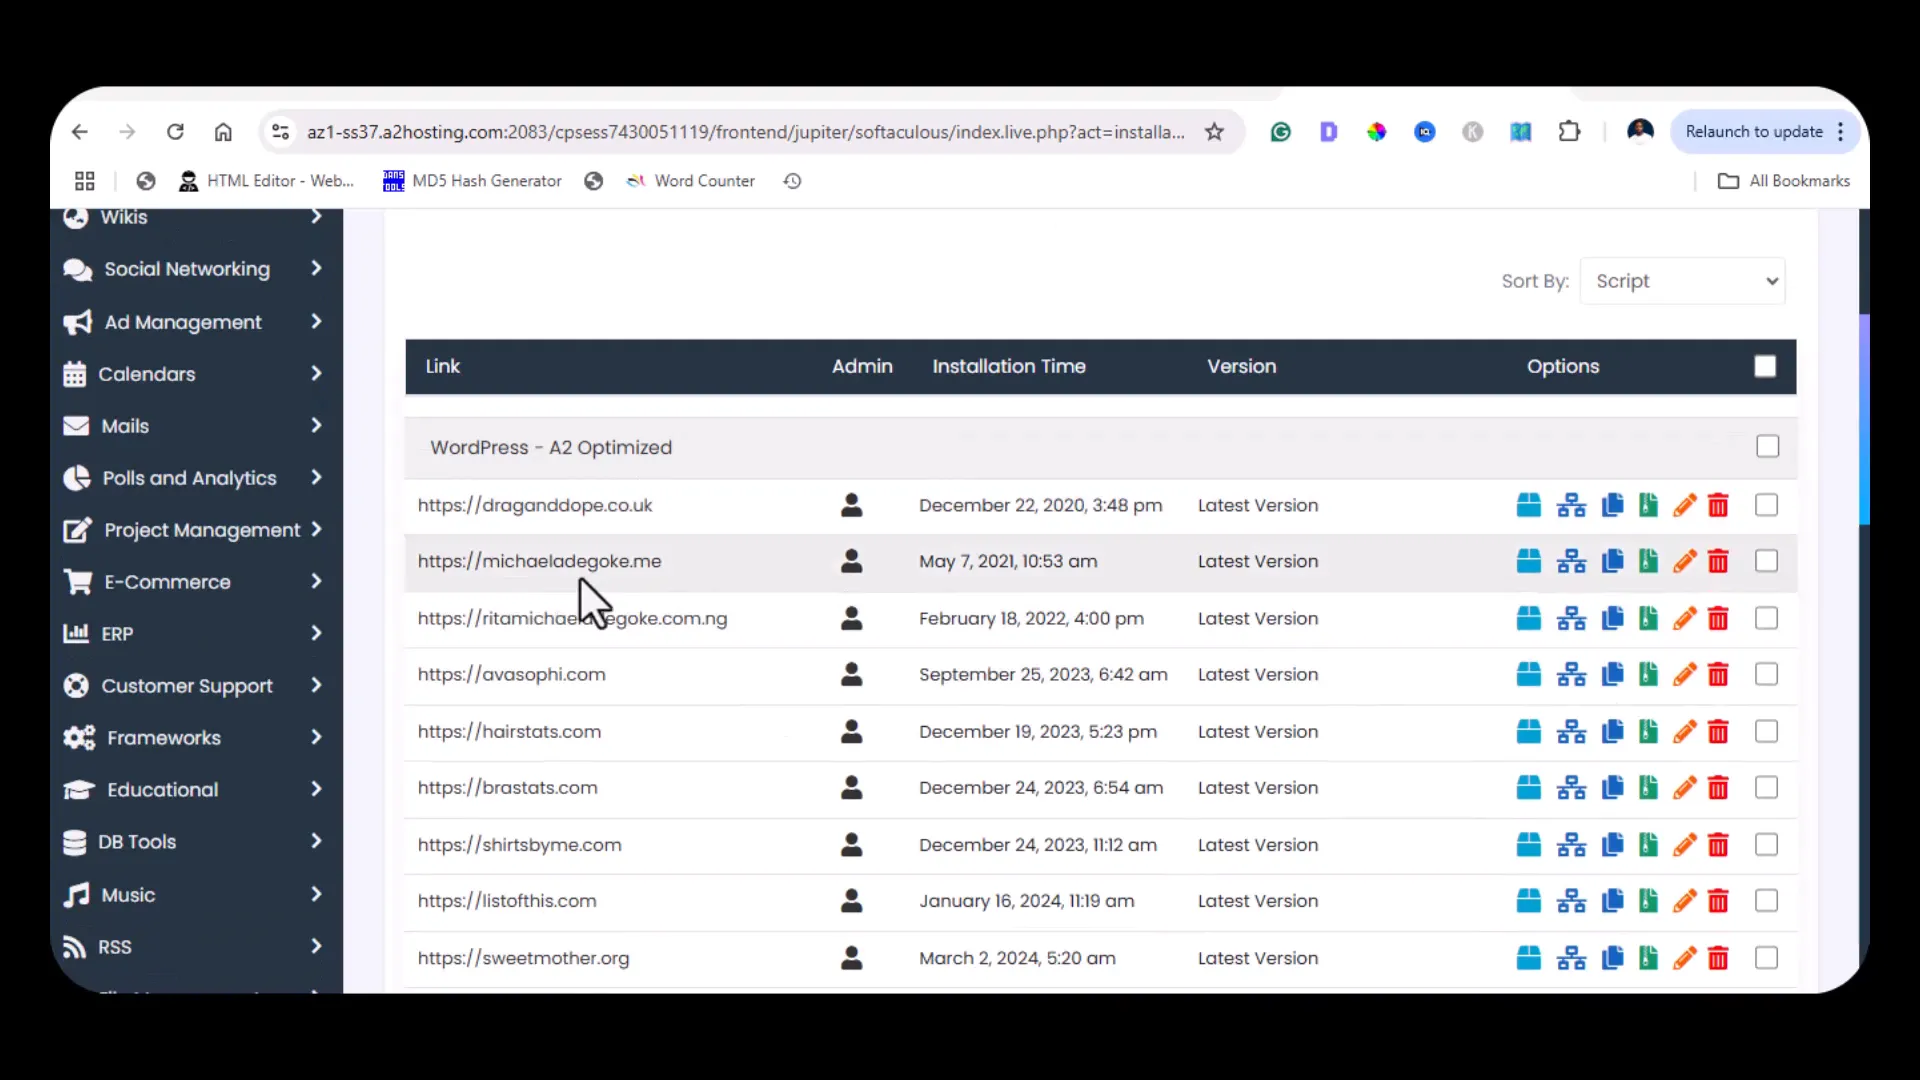Image resolution: width=1920 pixels, height=1080 pixels.
Task: Open the Chrome profile avatar
Action: pyautogui.click(x=1640, y=131)
